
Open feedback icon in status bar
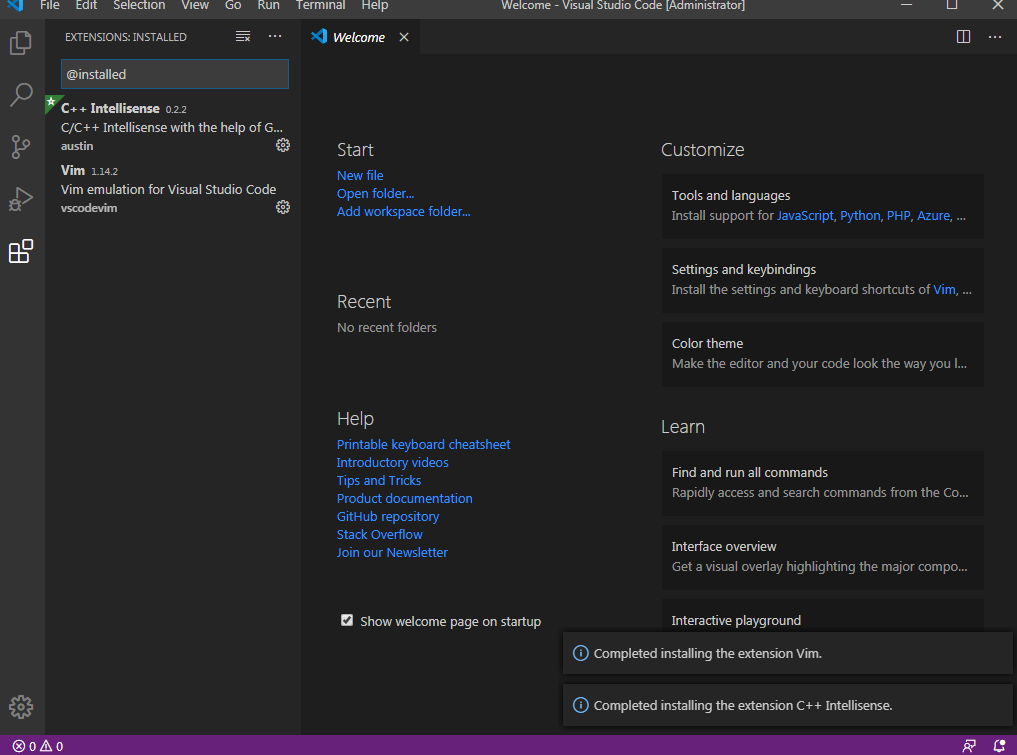coord(969,746)
